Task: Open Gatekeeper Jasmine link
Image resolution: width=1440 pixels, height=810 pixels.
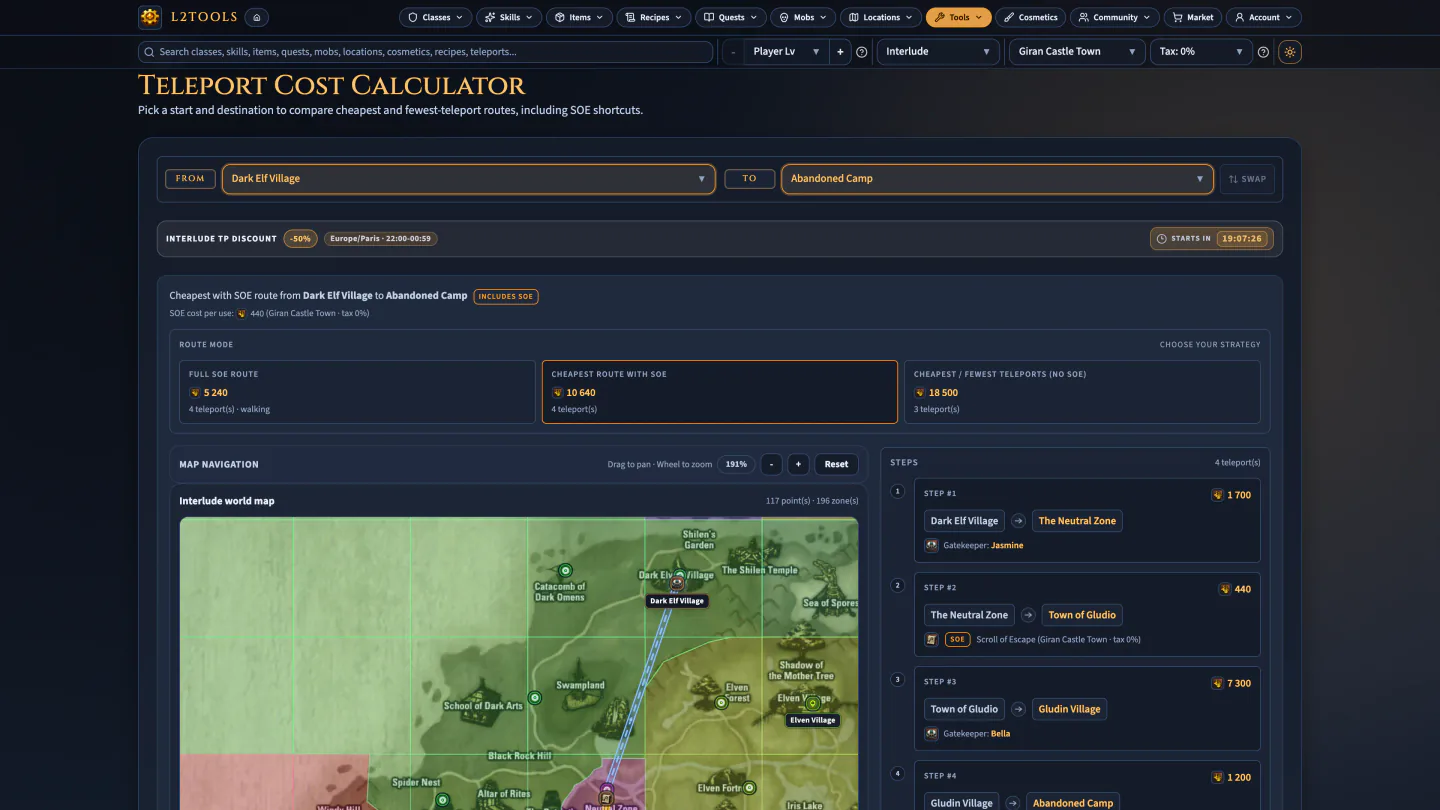Action: click(x=1007, y=546)
